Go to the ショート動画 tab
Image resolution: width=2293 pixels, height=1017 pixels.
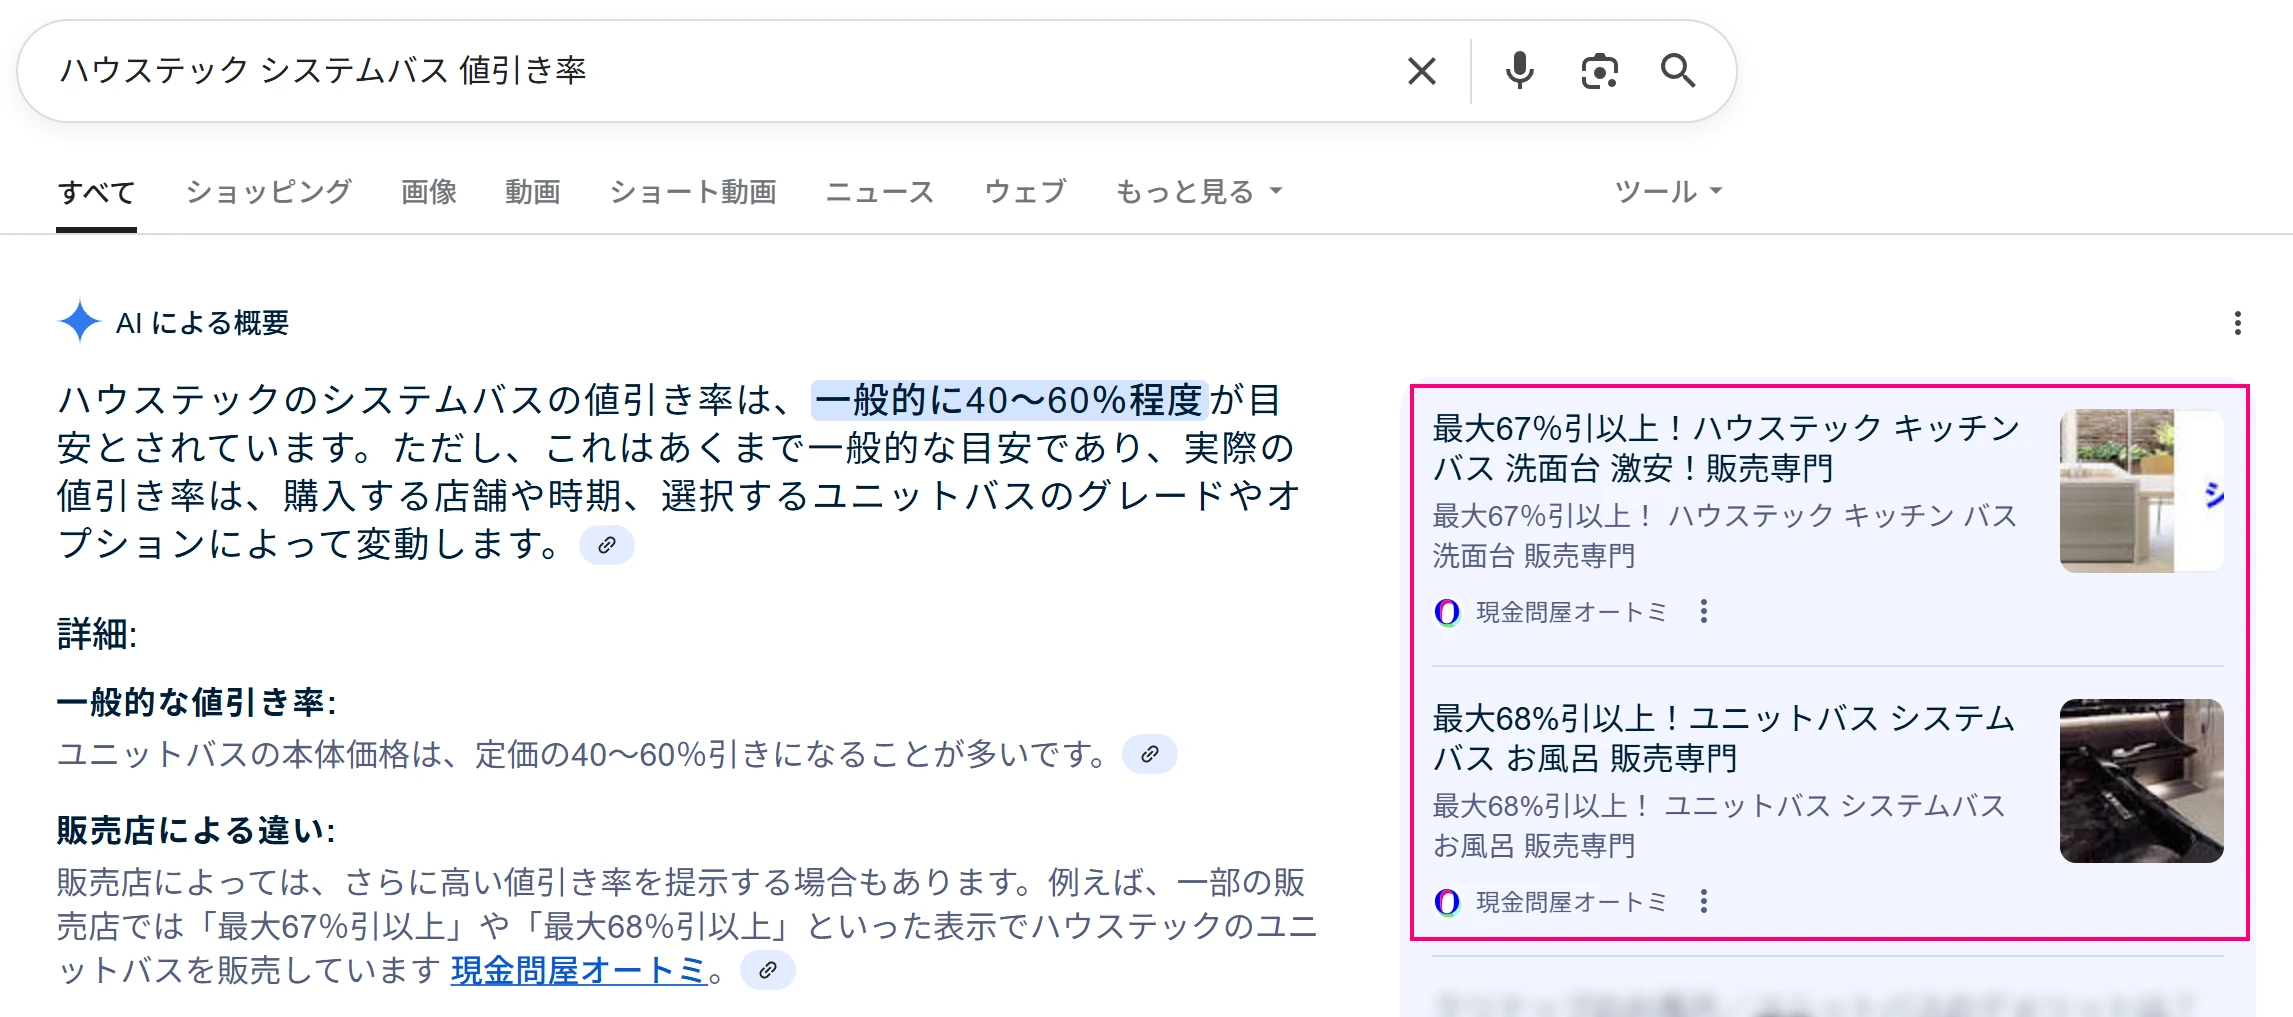pos(693,192)
